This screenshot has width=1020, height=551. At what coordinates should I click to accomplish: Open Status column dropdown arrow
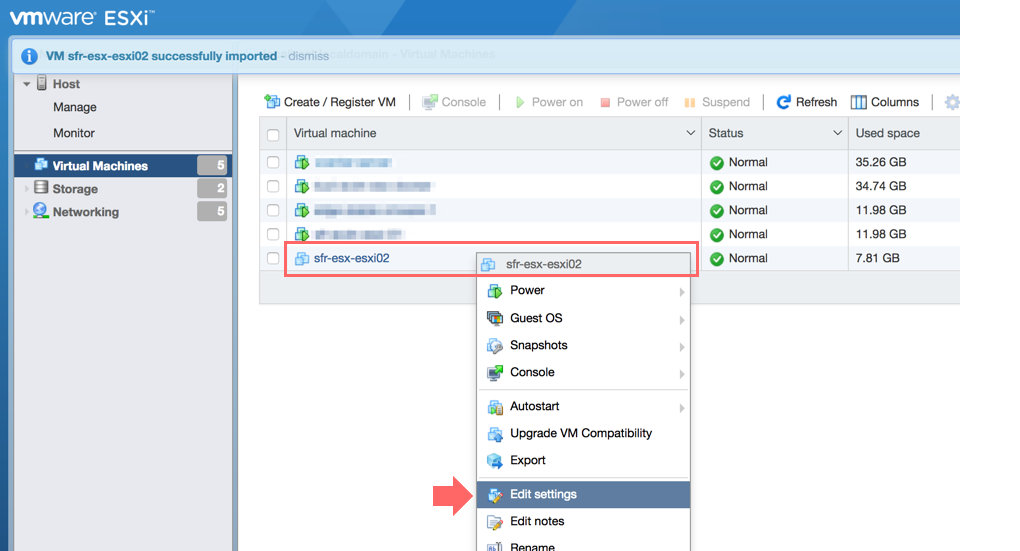pos(837,133)
